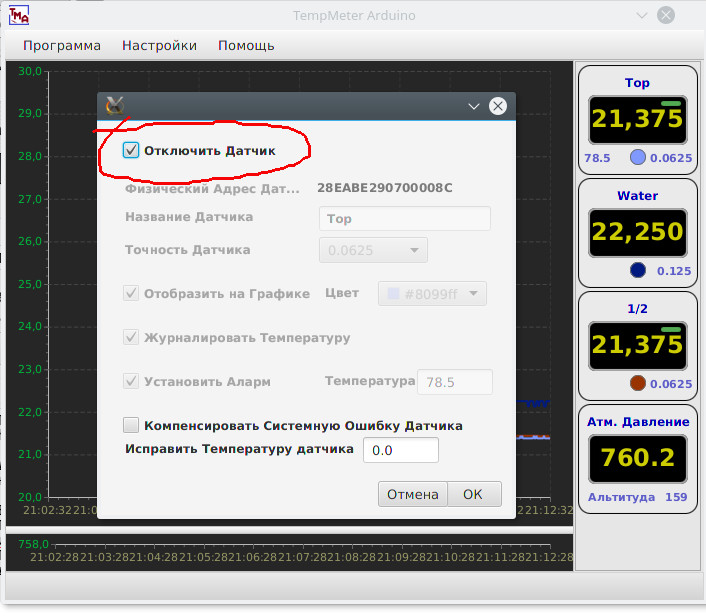
Task: Click the alarm Температура field 78.5
Action: (x=455, y=382)
